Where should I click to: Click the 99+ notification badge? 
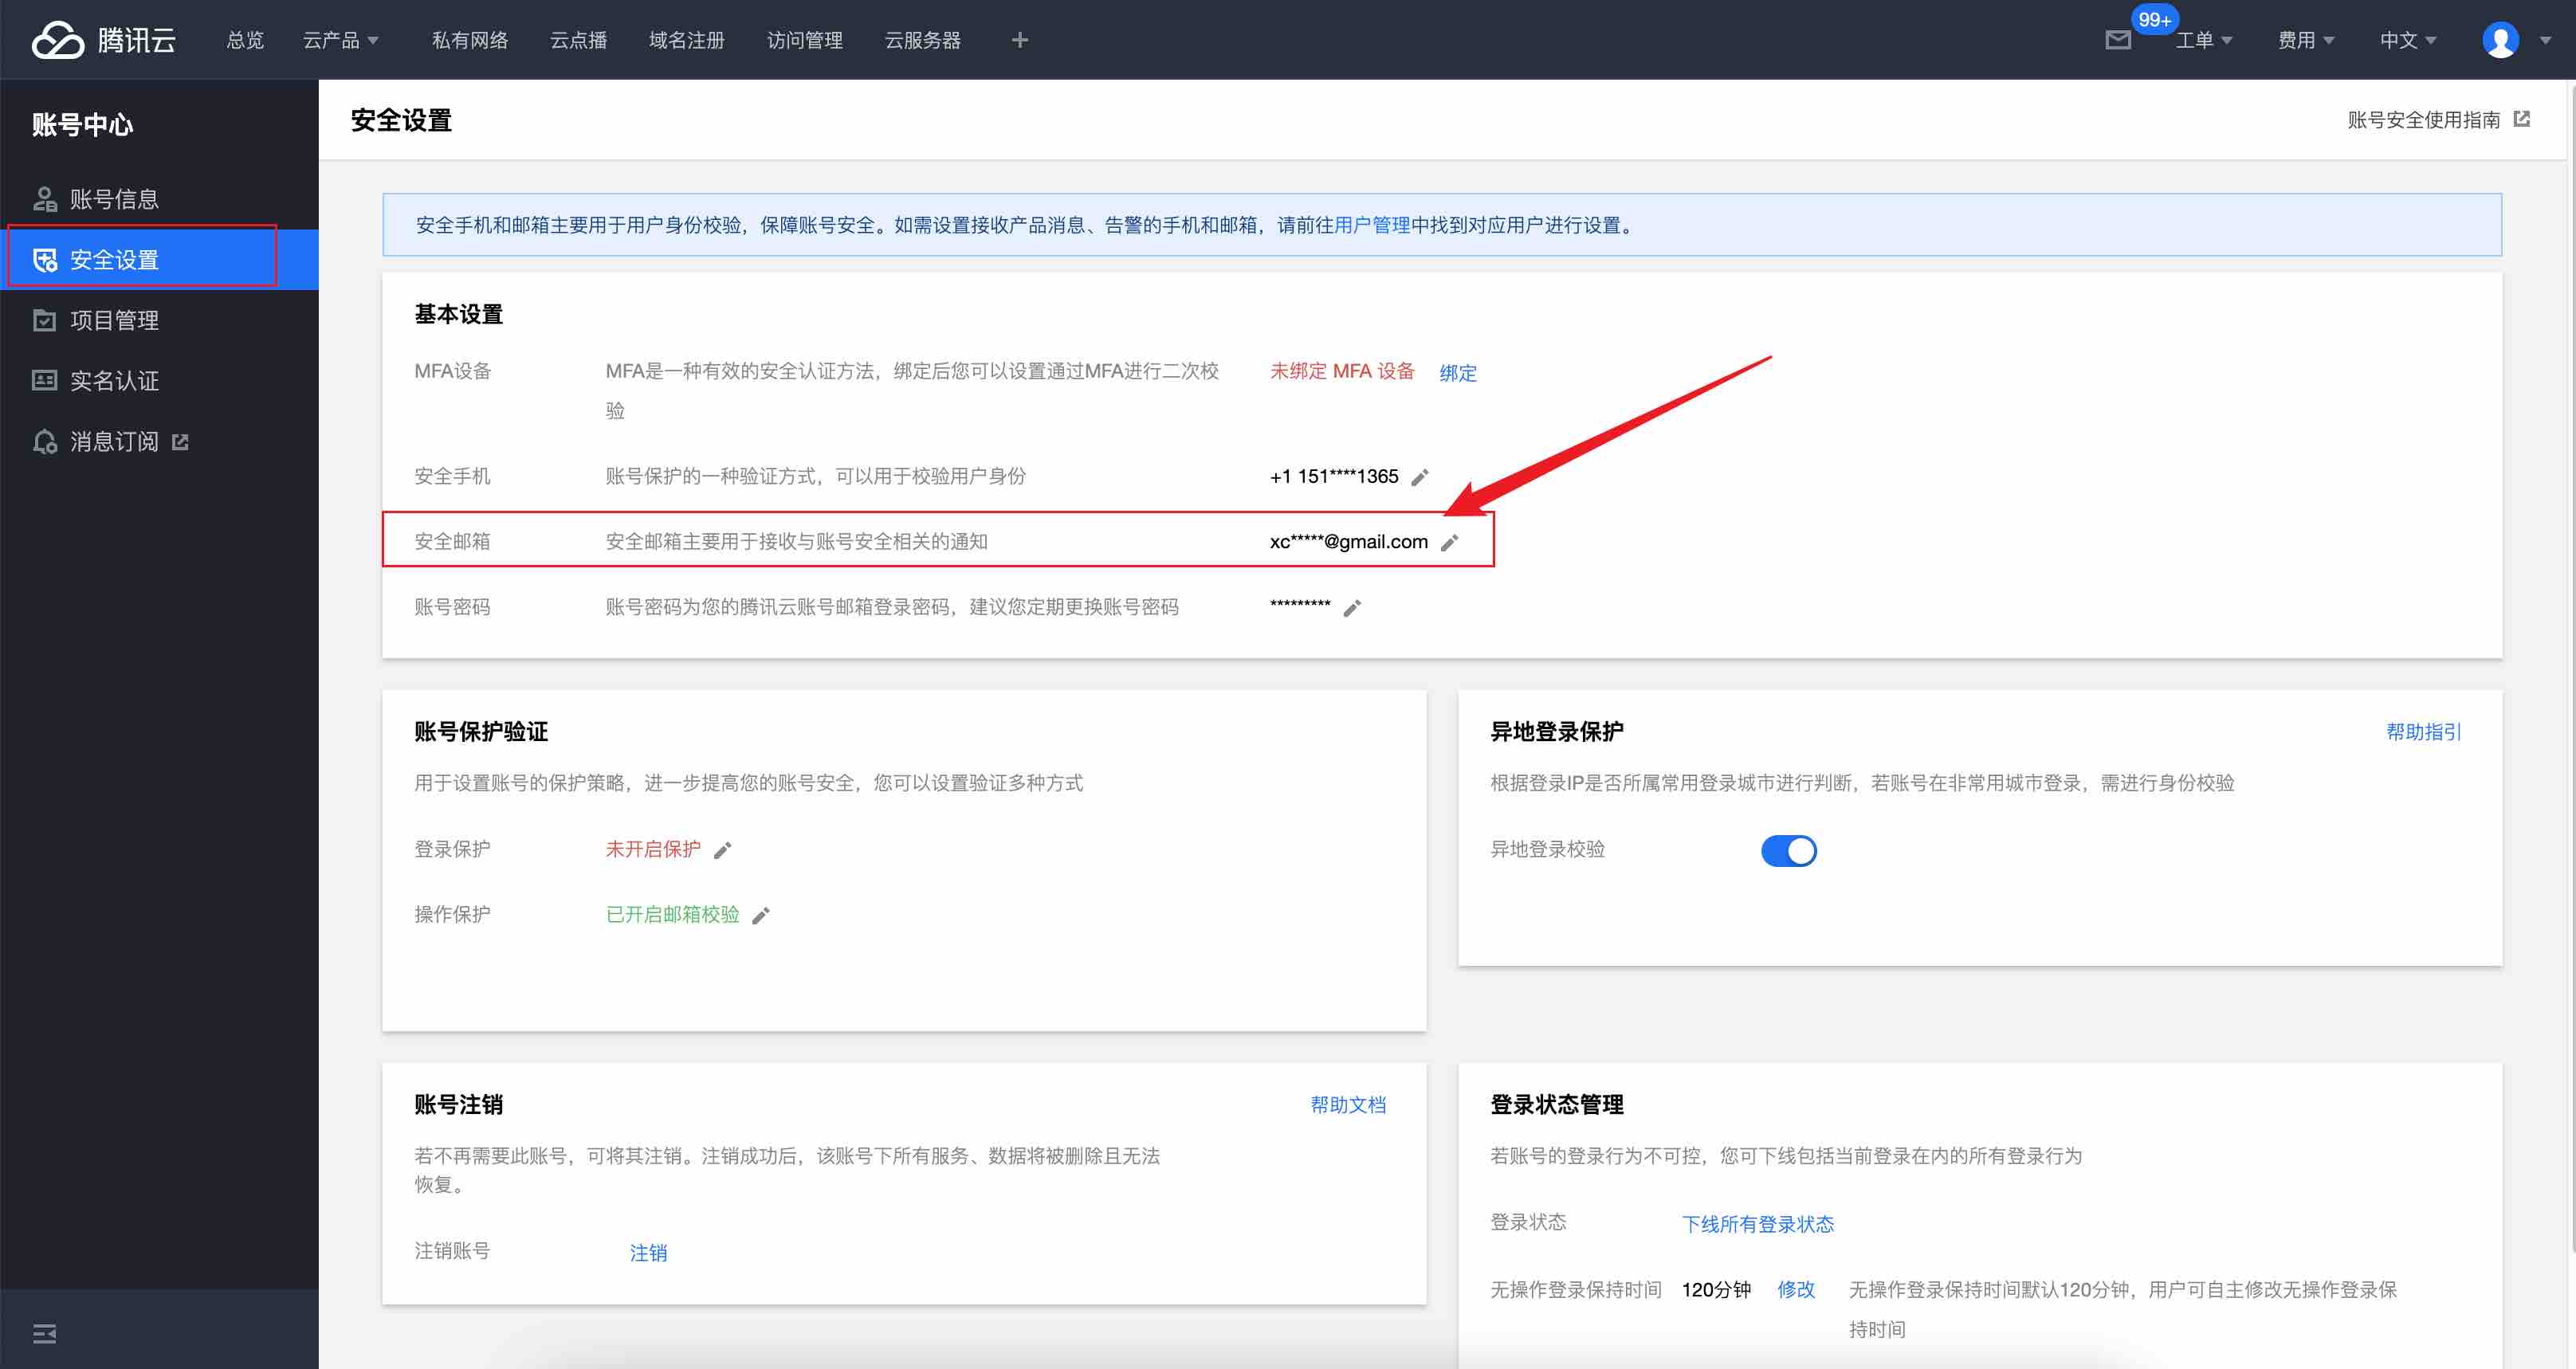pyautogui.click(x=2154, y=19)
